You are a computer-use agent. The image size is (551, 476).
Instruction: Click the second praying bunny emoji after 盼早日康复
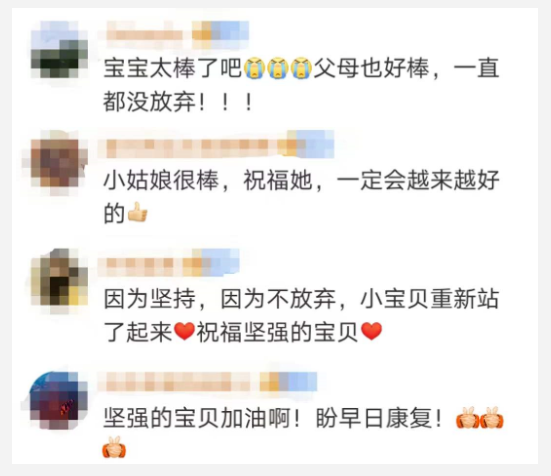click(492, 417)
